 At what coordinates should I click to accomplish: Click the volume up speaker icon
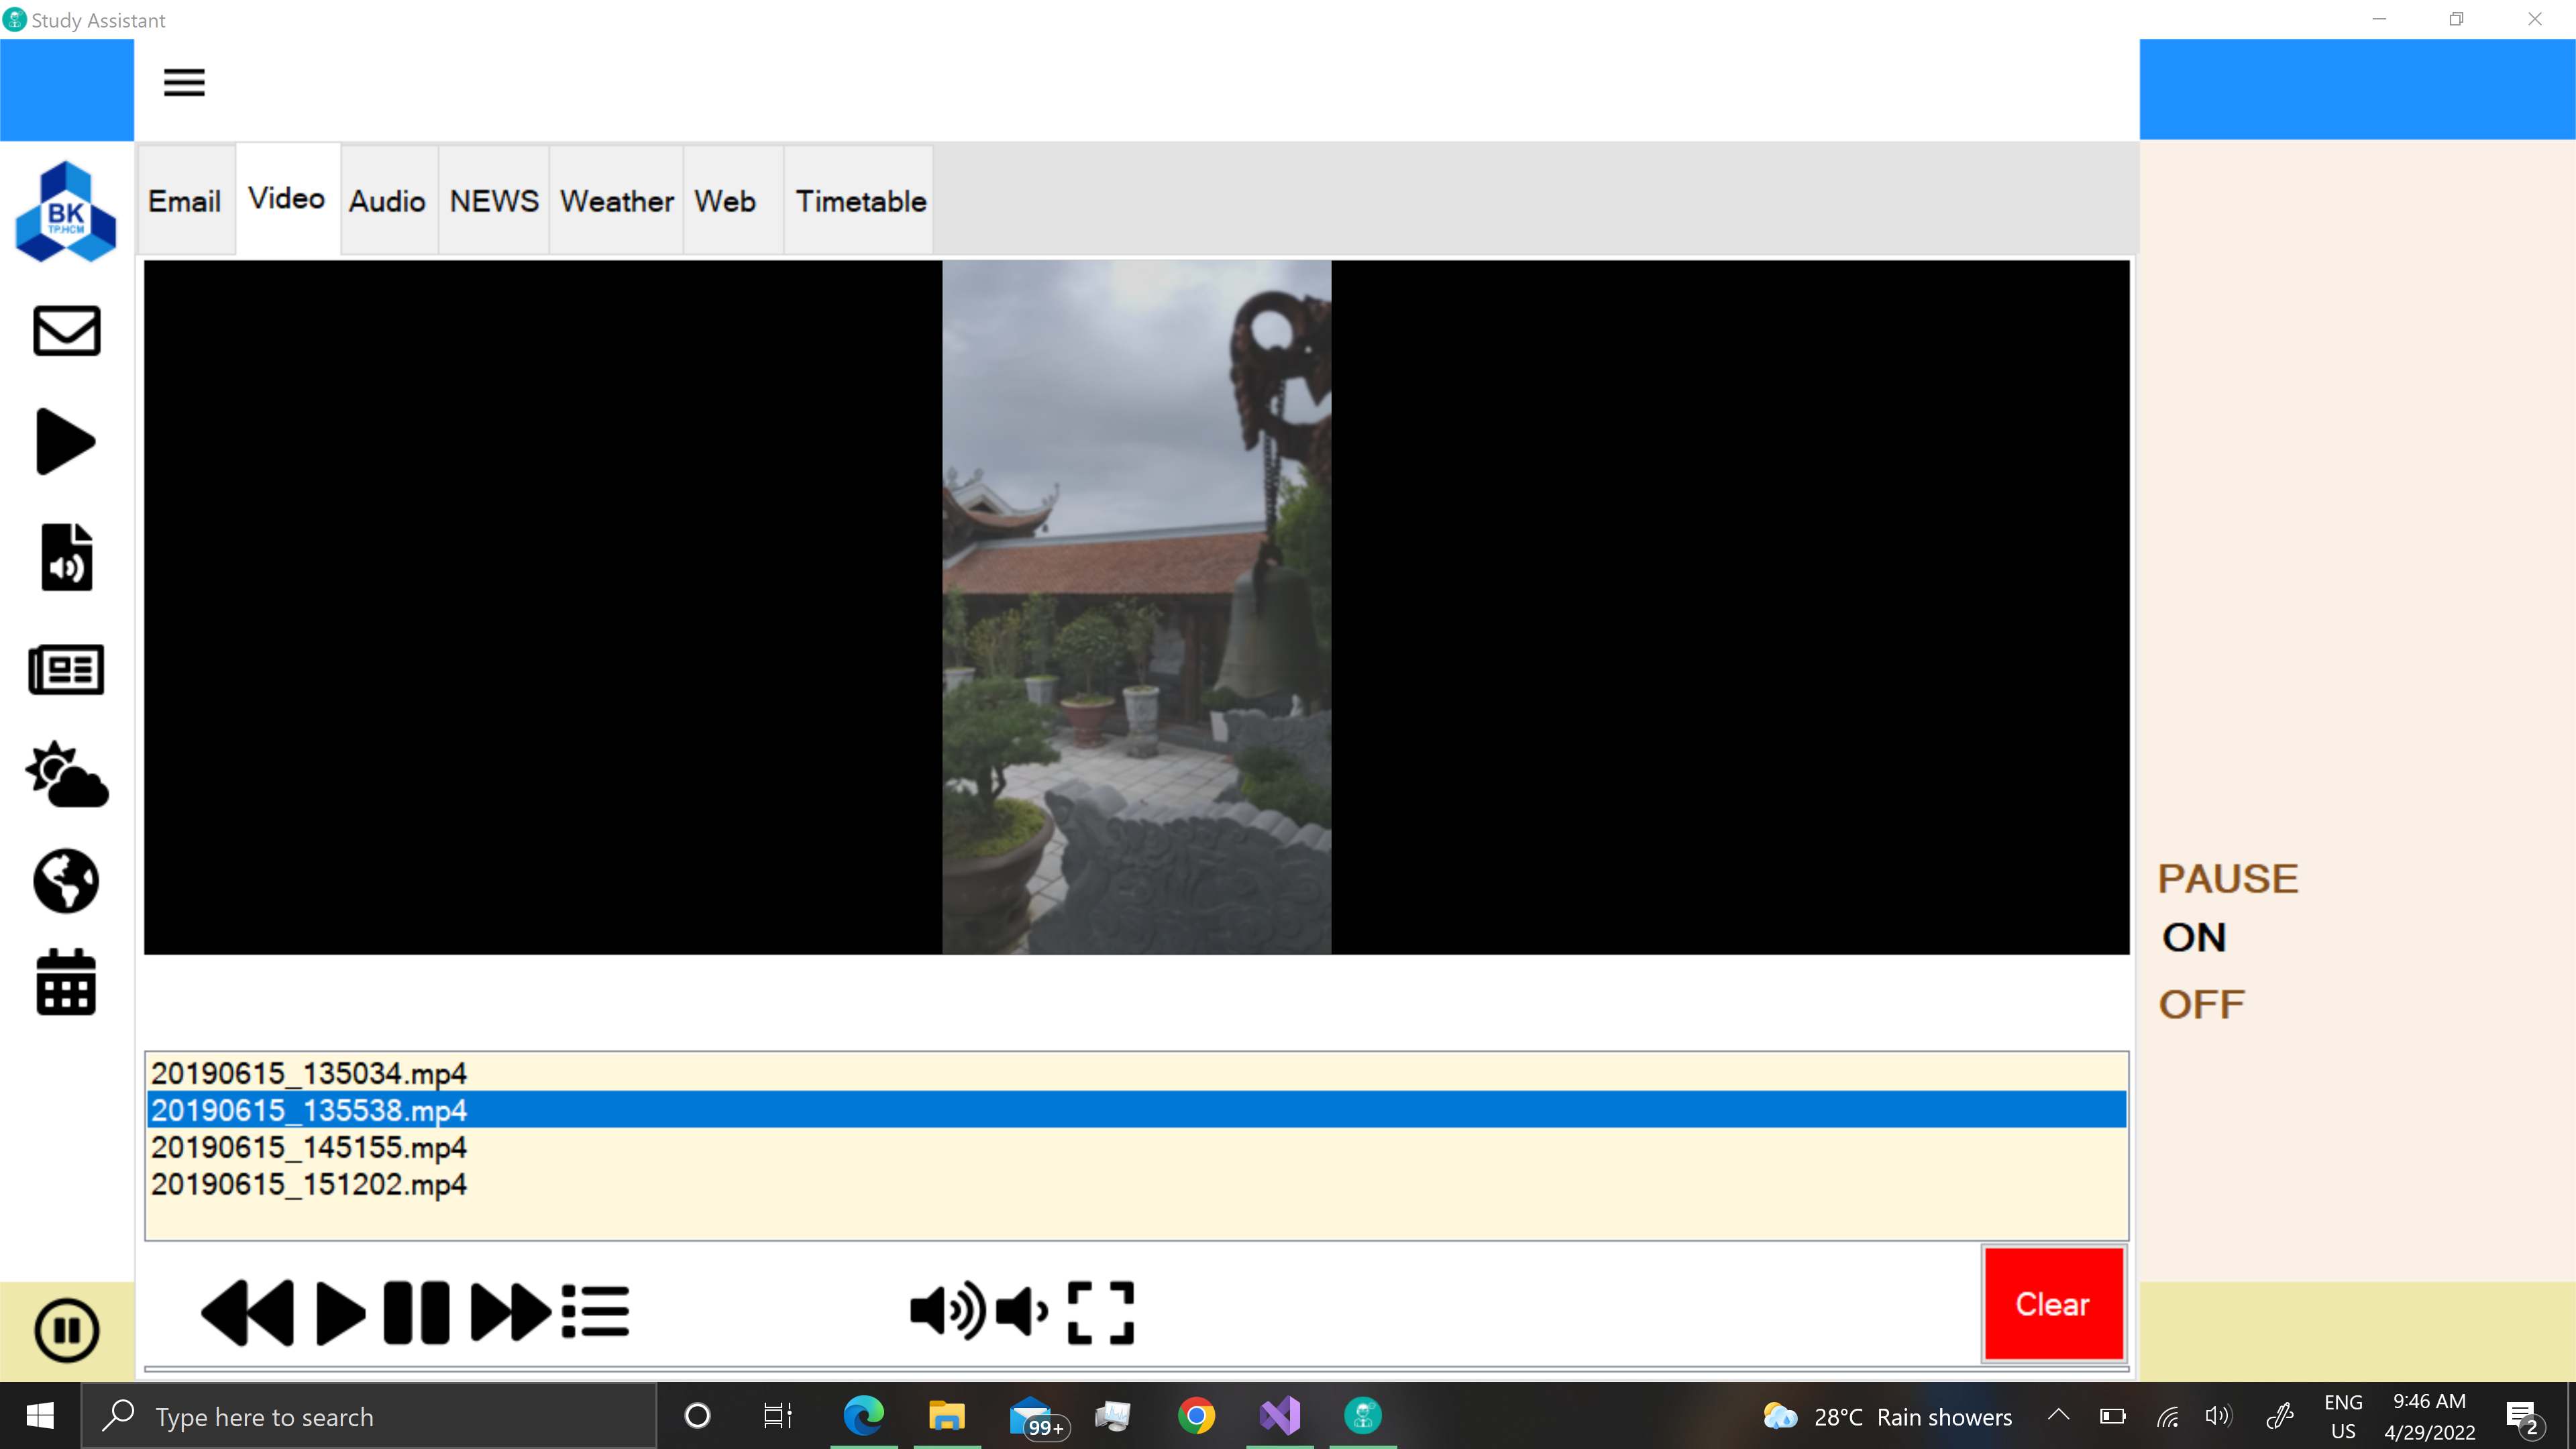point(946,1312)
